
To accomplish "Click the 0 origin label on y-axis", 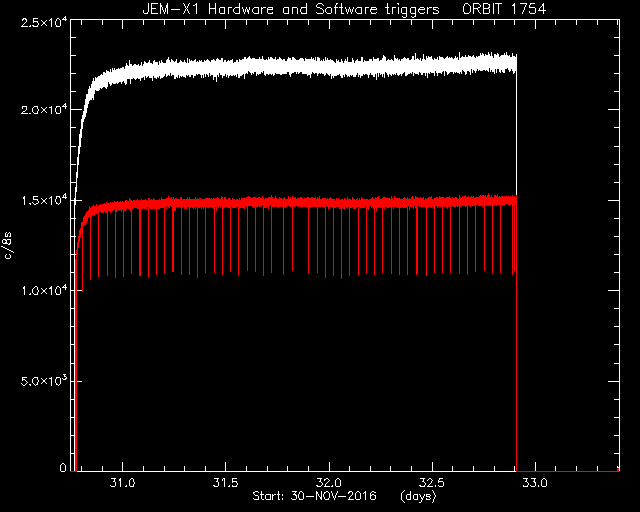I will pyautogui.click(x=63, y=468).
